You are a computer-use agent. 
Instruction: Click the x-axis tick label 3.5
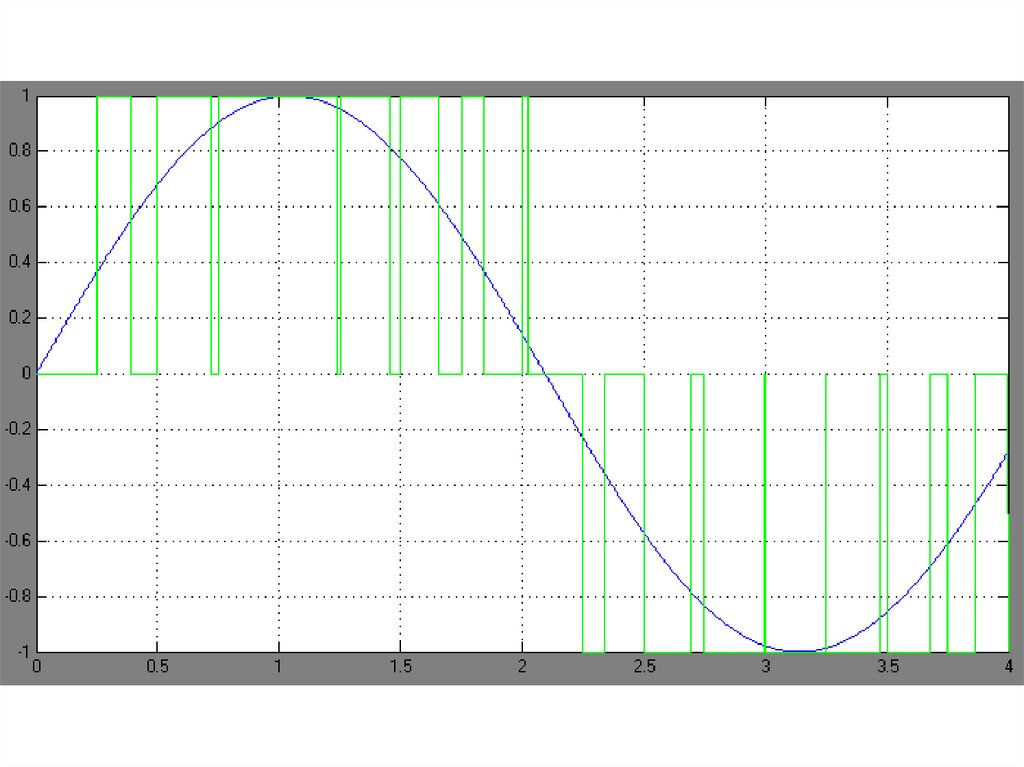[887, 665]
